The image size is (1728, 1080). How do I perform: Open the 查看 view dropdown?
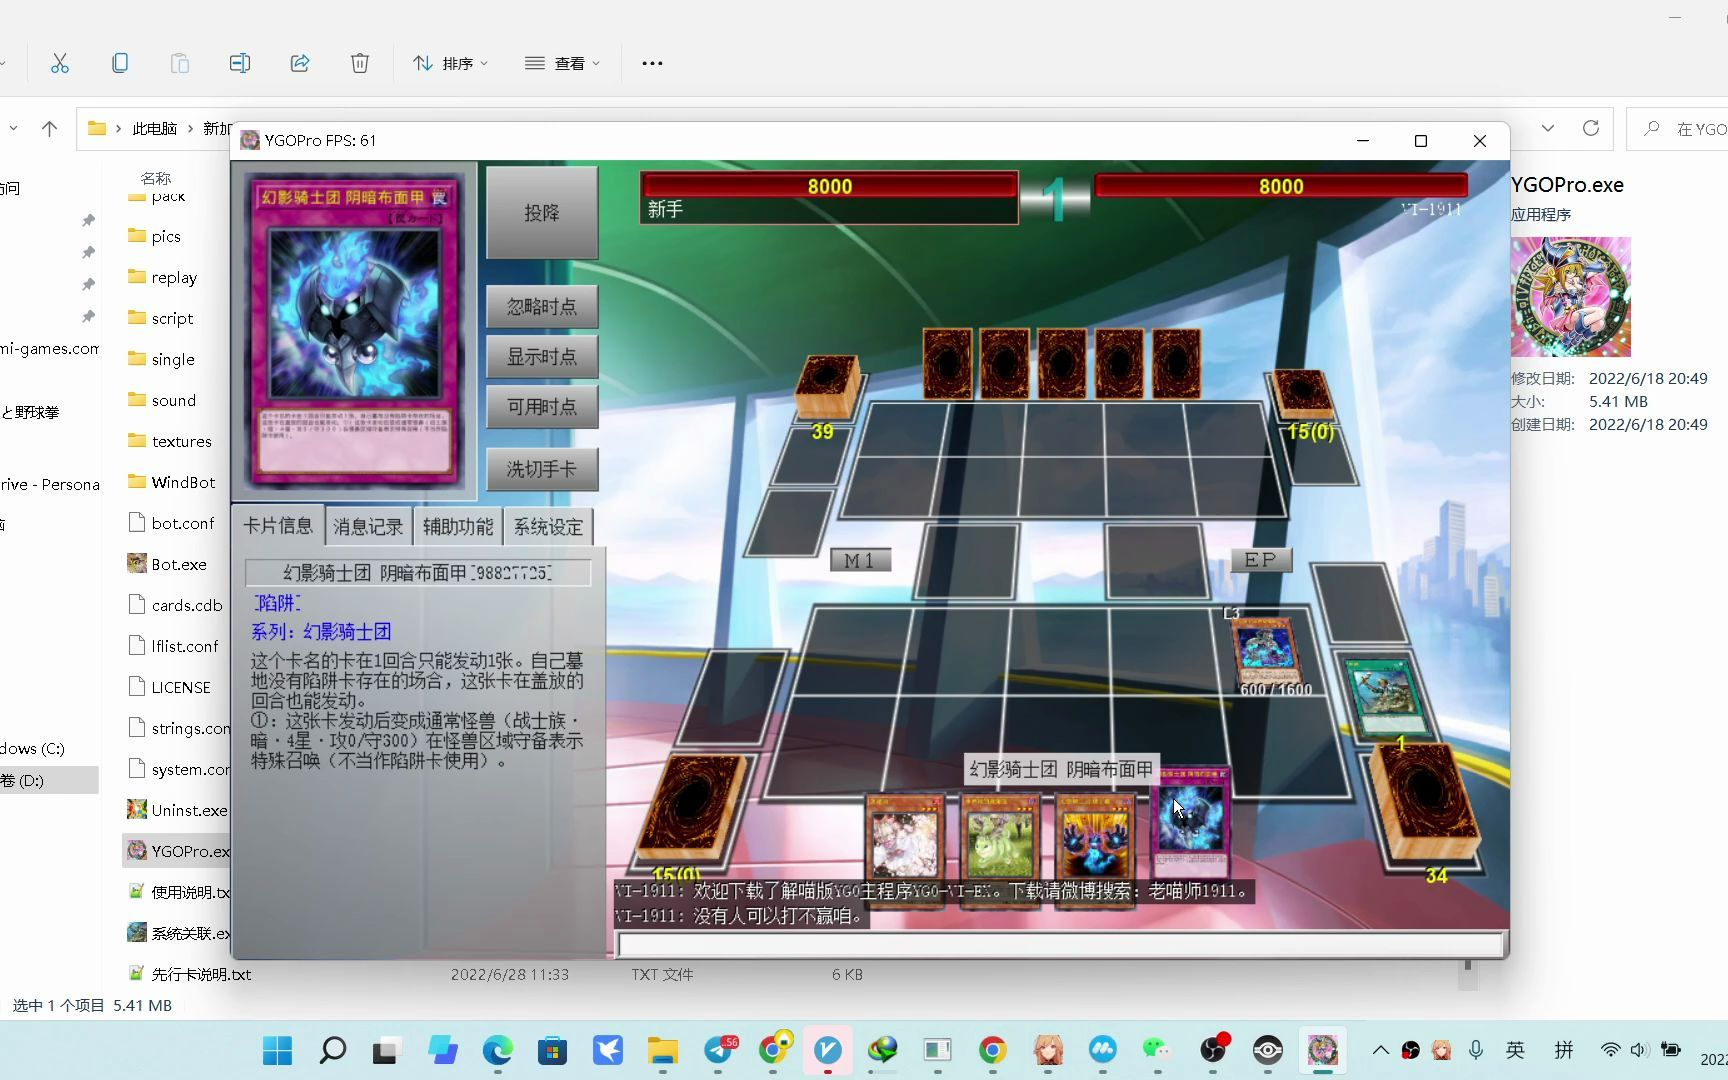point(562,63)
